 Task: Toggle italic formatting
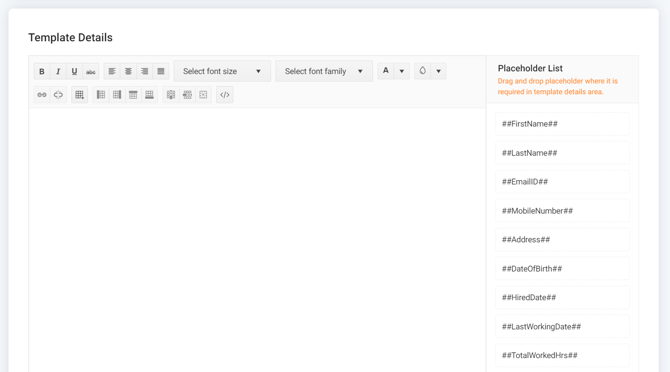click(x=58, y=71)
